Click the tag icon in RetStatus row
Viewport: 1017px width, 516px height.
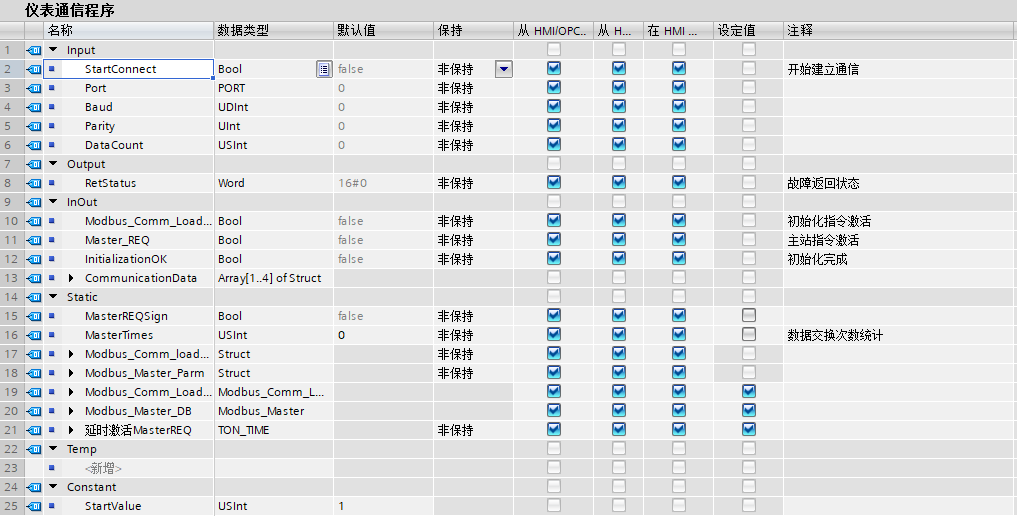coord(34,183)
